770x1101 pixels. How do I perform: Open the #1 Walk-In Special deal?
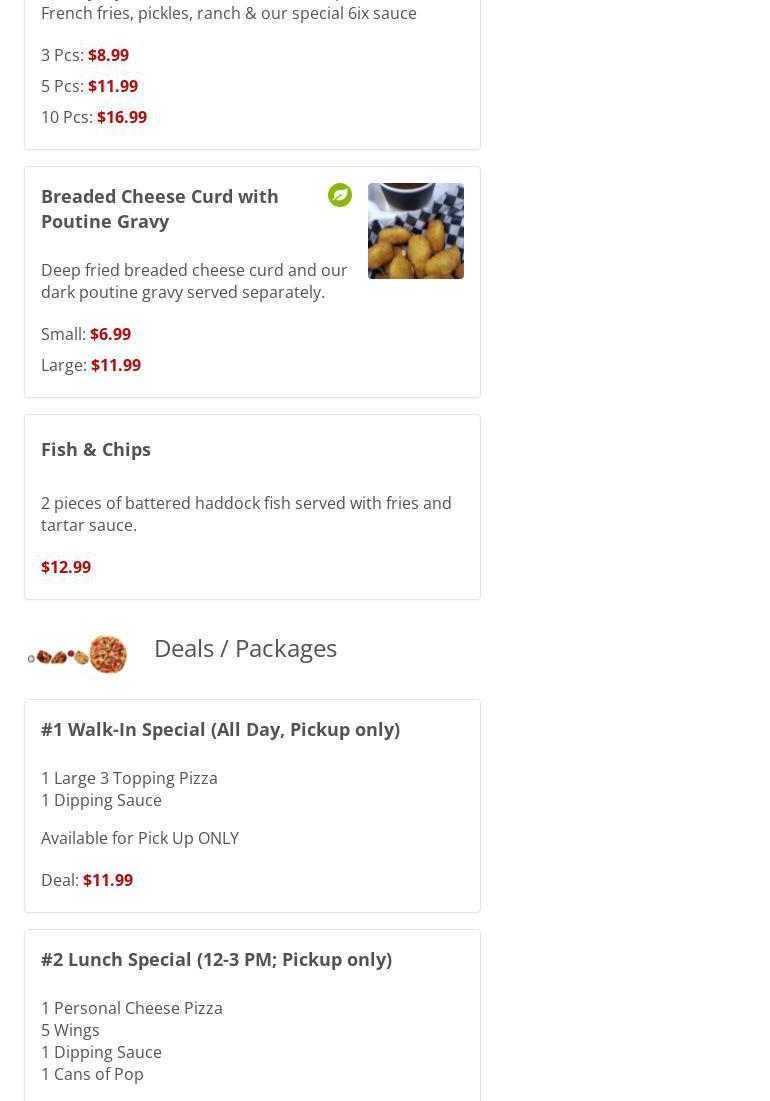(x=220, y=729)
